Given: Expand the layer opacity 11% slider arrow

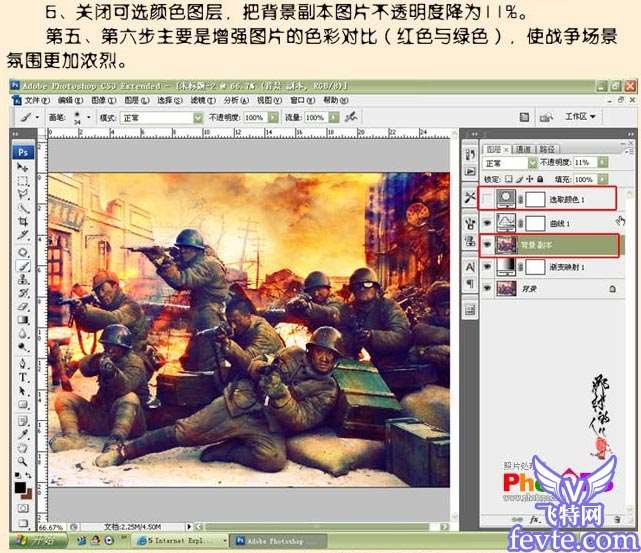Looking at the screenshot, I should point(601,162).
